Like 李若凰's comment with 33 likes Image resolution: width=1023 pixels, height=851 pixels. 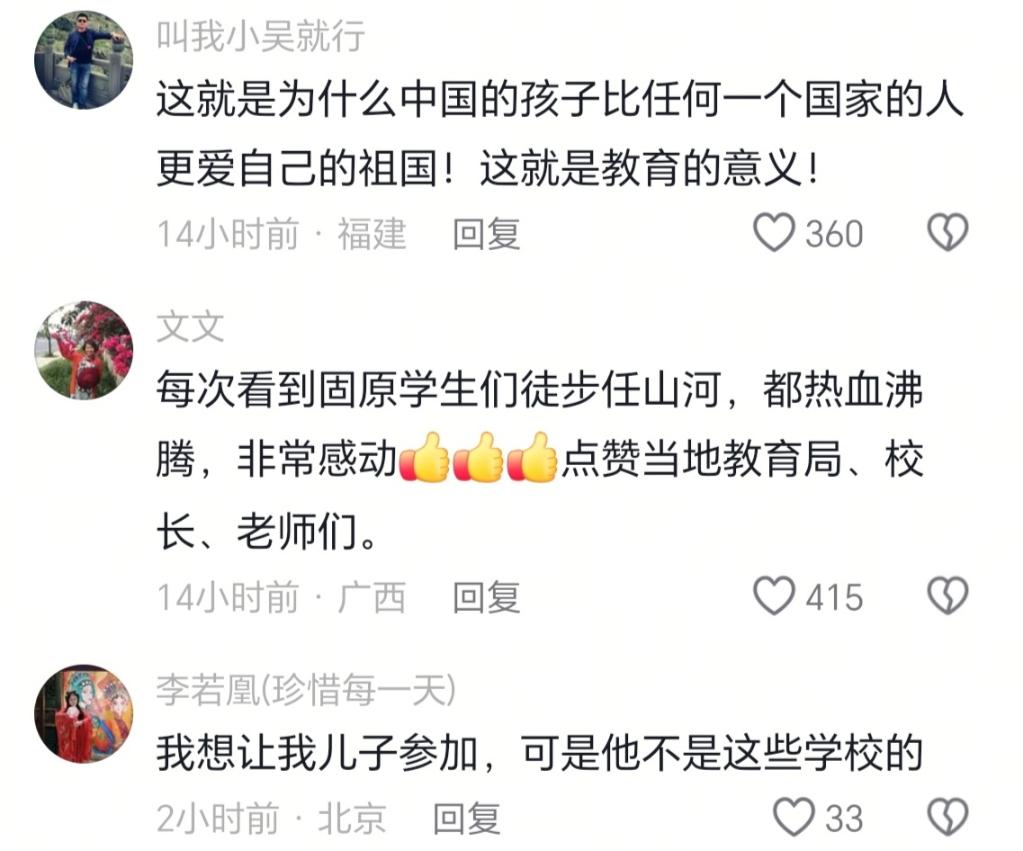coord(793,817)
